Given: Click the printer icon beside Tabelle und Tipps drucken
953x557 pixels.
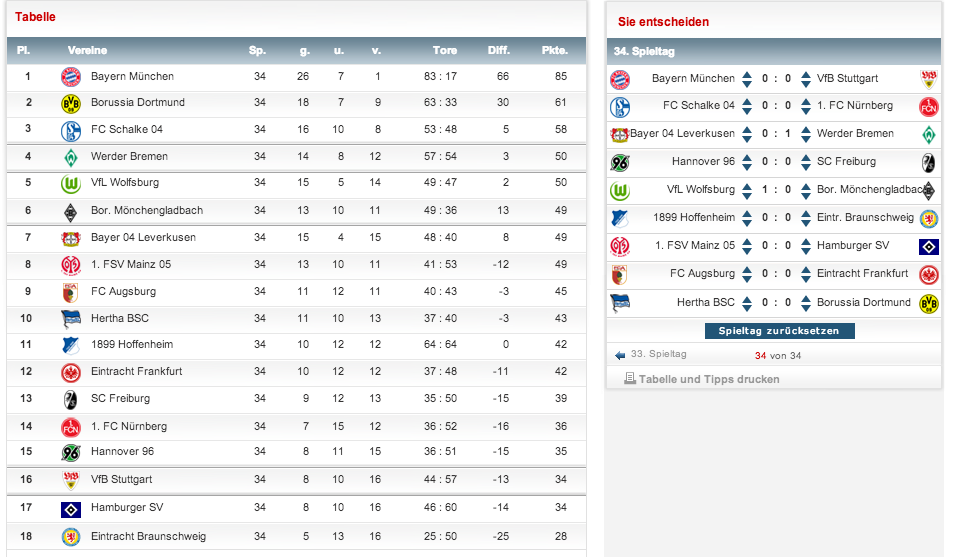Looking at the screenshot, I should pyautogui.click(x=630, y=379).
